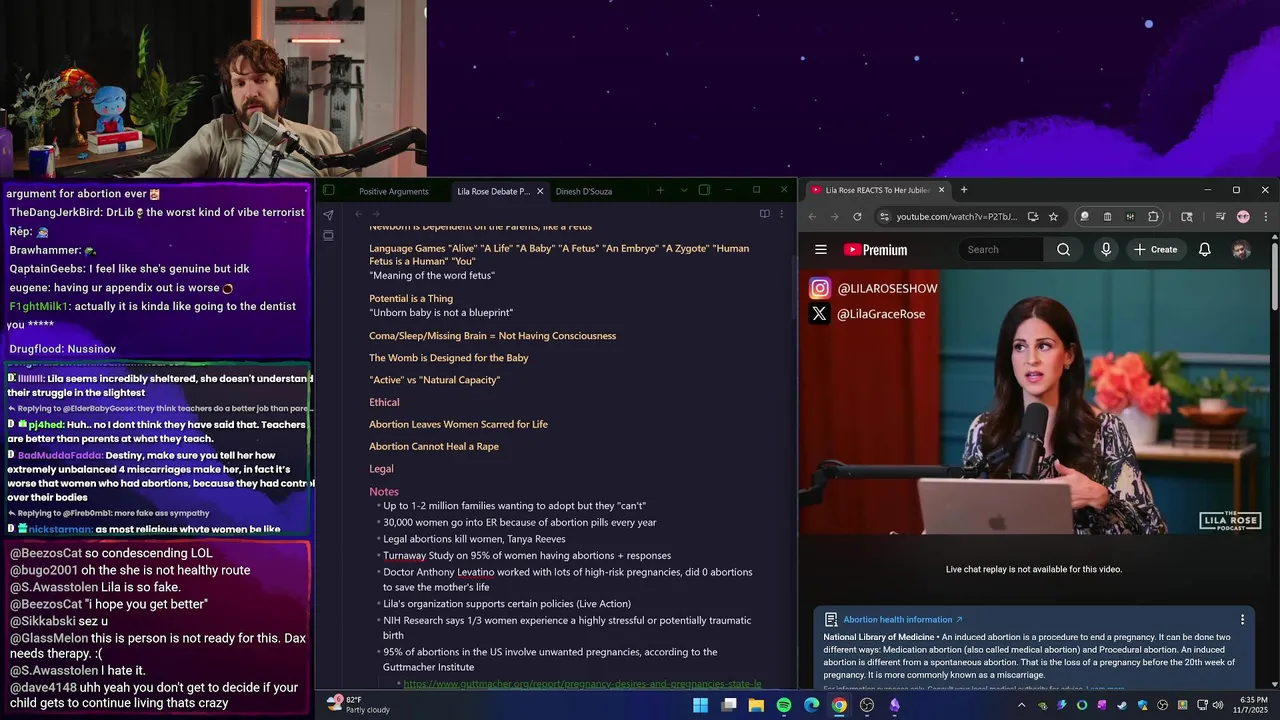Switch Obsidian note to reading view
The height and width of the screenshot is (720, 1280).
click(764, 213)
